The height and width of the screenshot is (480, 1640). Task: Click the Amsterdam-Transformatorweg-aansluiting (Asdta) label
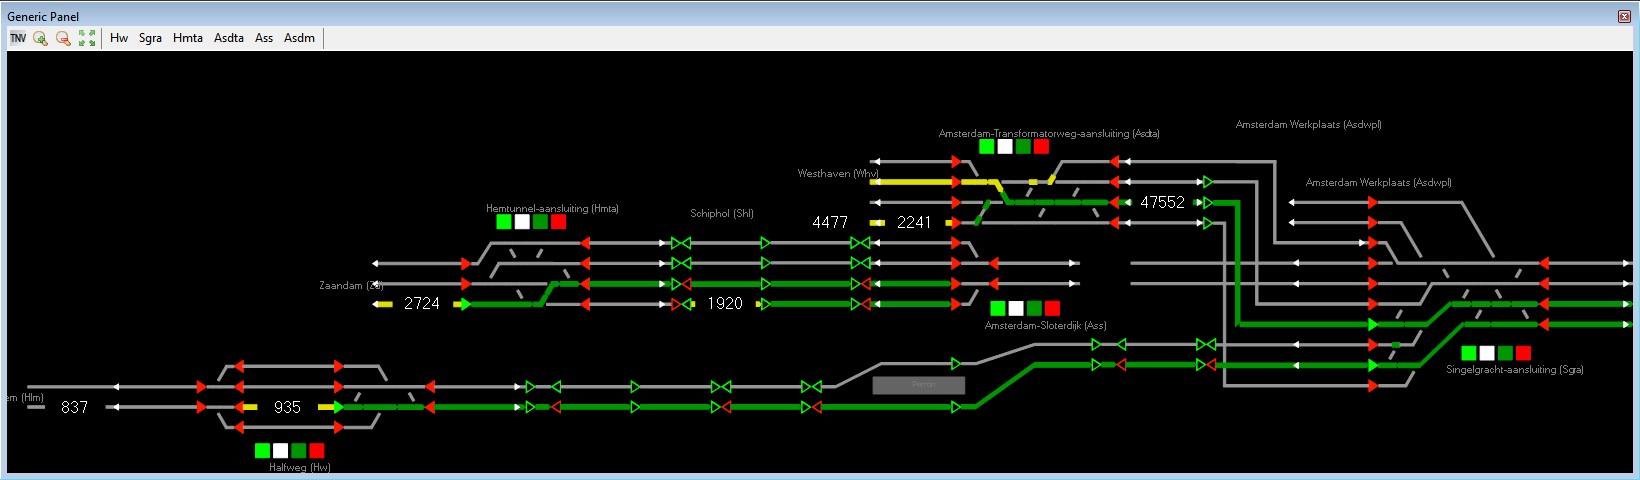[x=1049, y=133]
